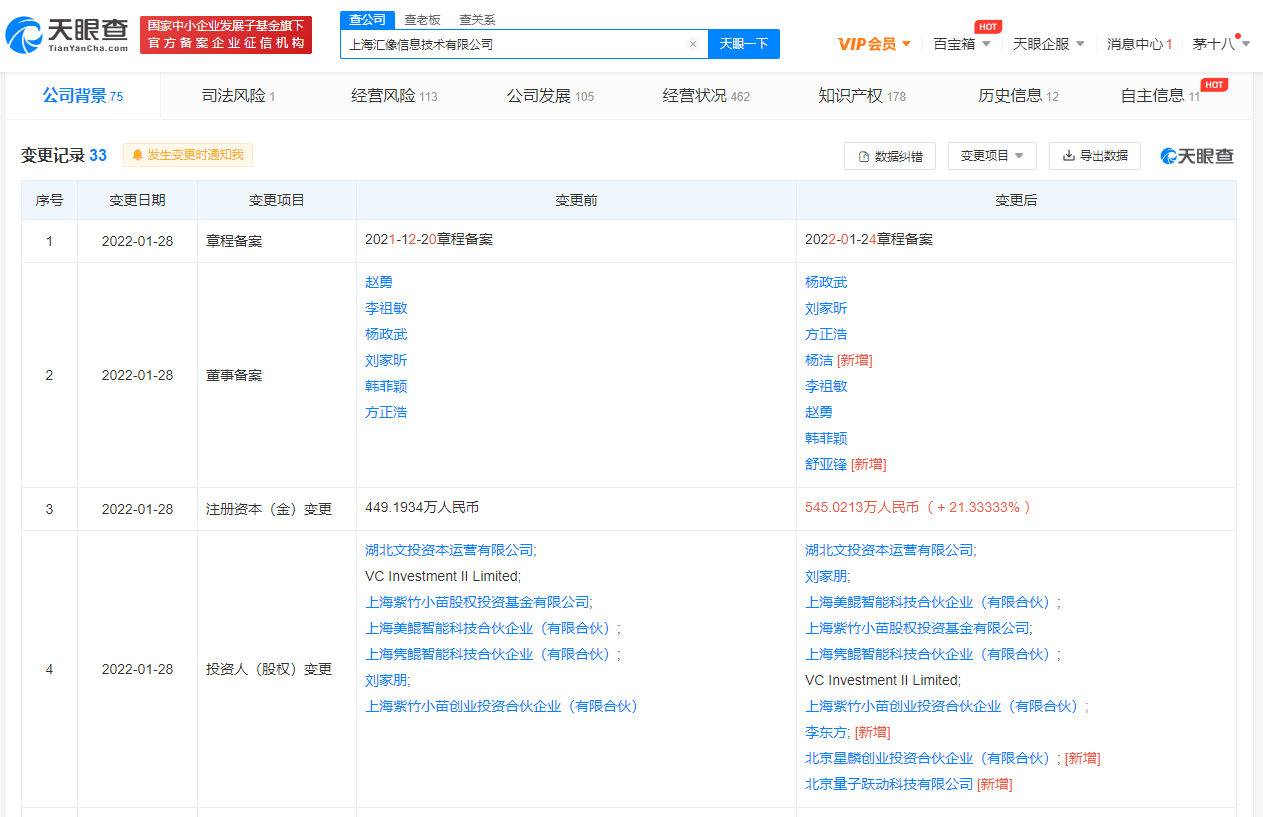Select the 经营状况 tab
Image resolution: width=1263 pixels, height=817 pixels.
706,96
